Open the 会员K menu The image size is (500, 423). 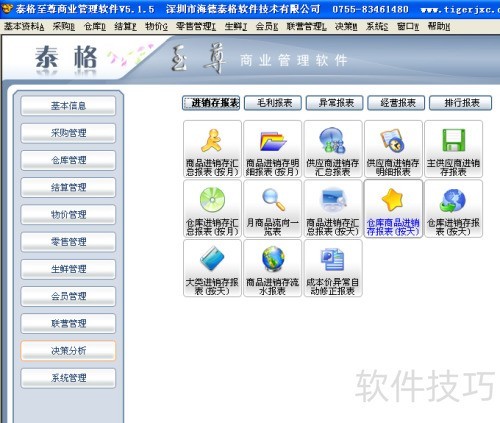coord(267,27)
